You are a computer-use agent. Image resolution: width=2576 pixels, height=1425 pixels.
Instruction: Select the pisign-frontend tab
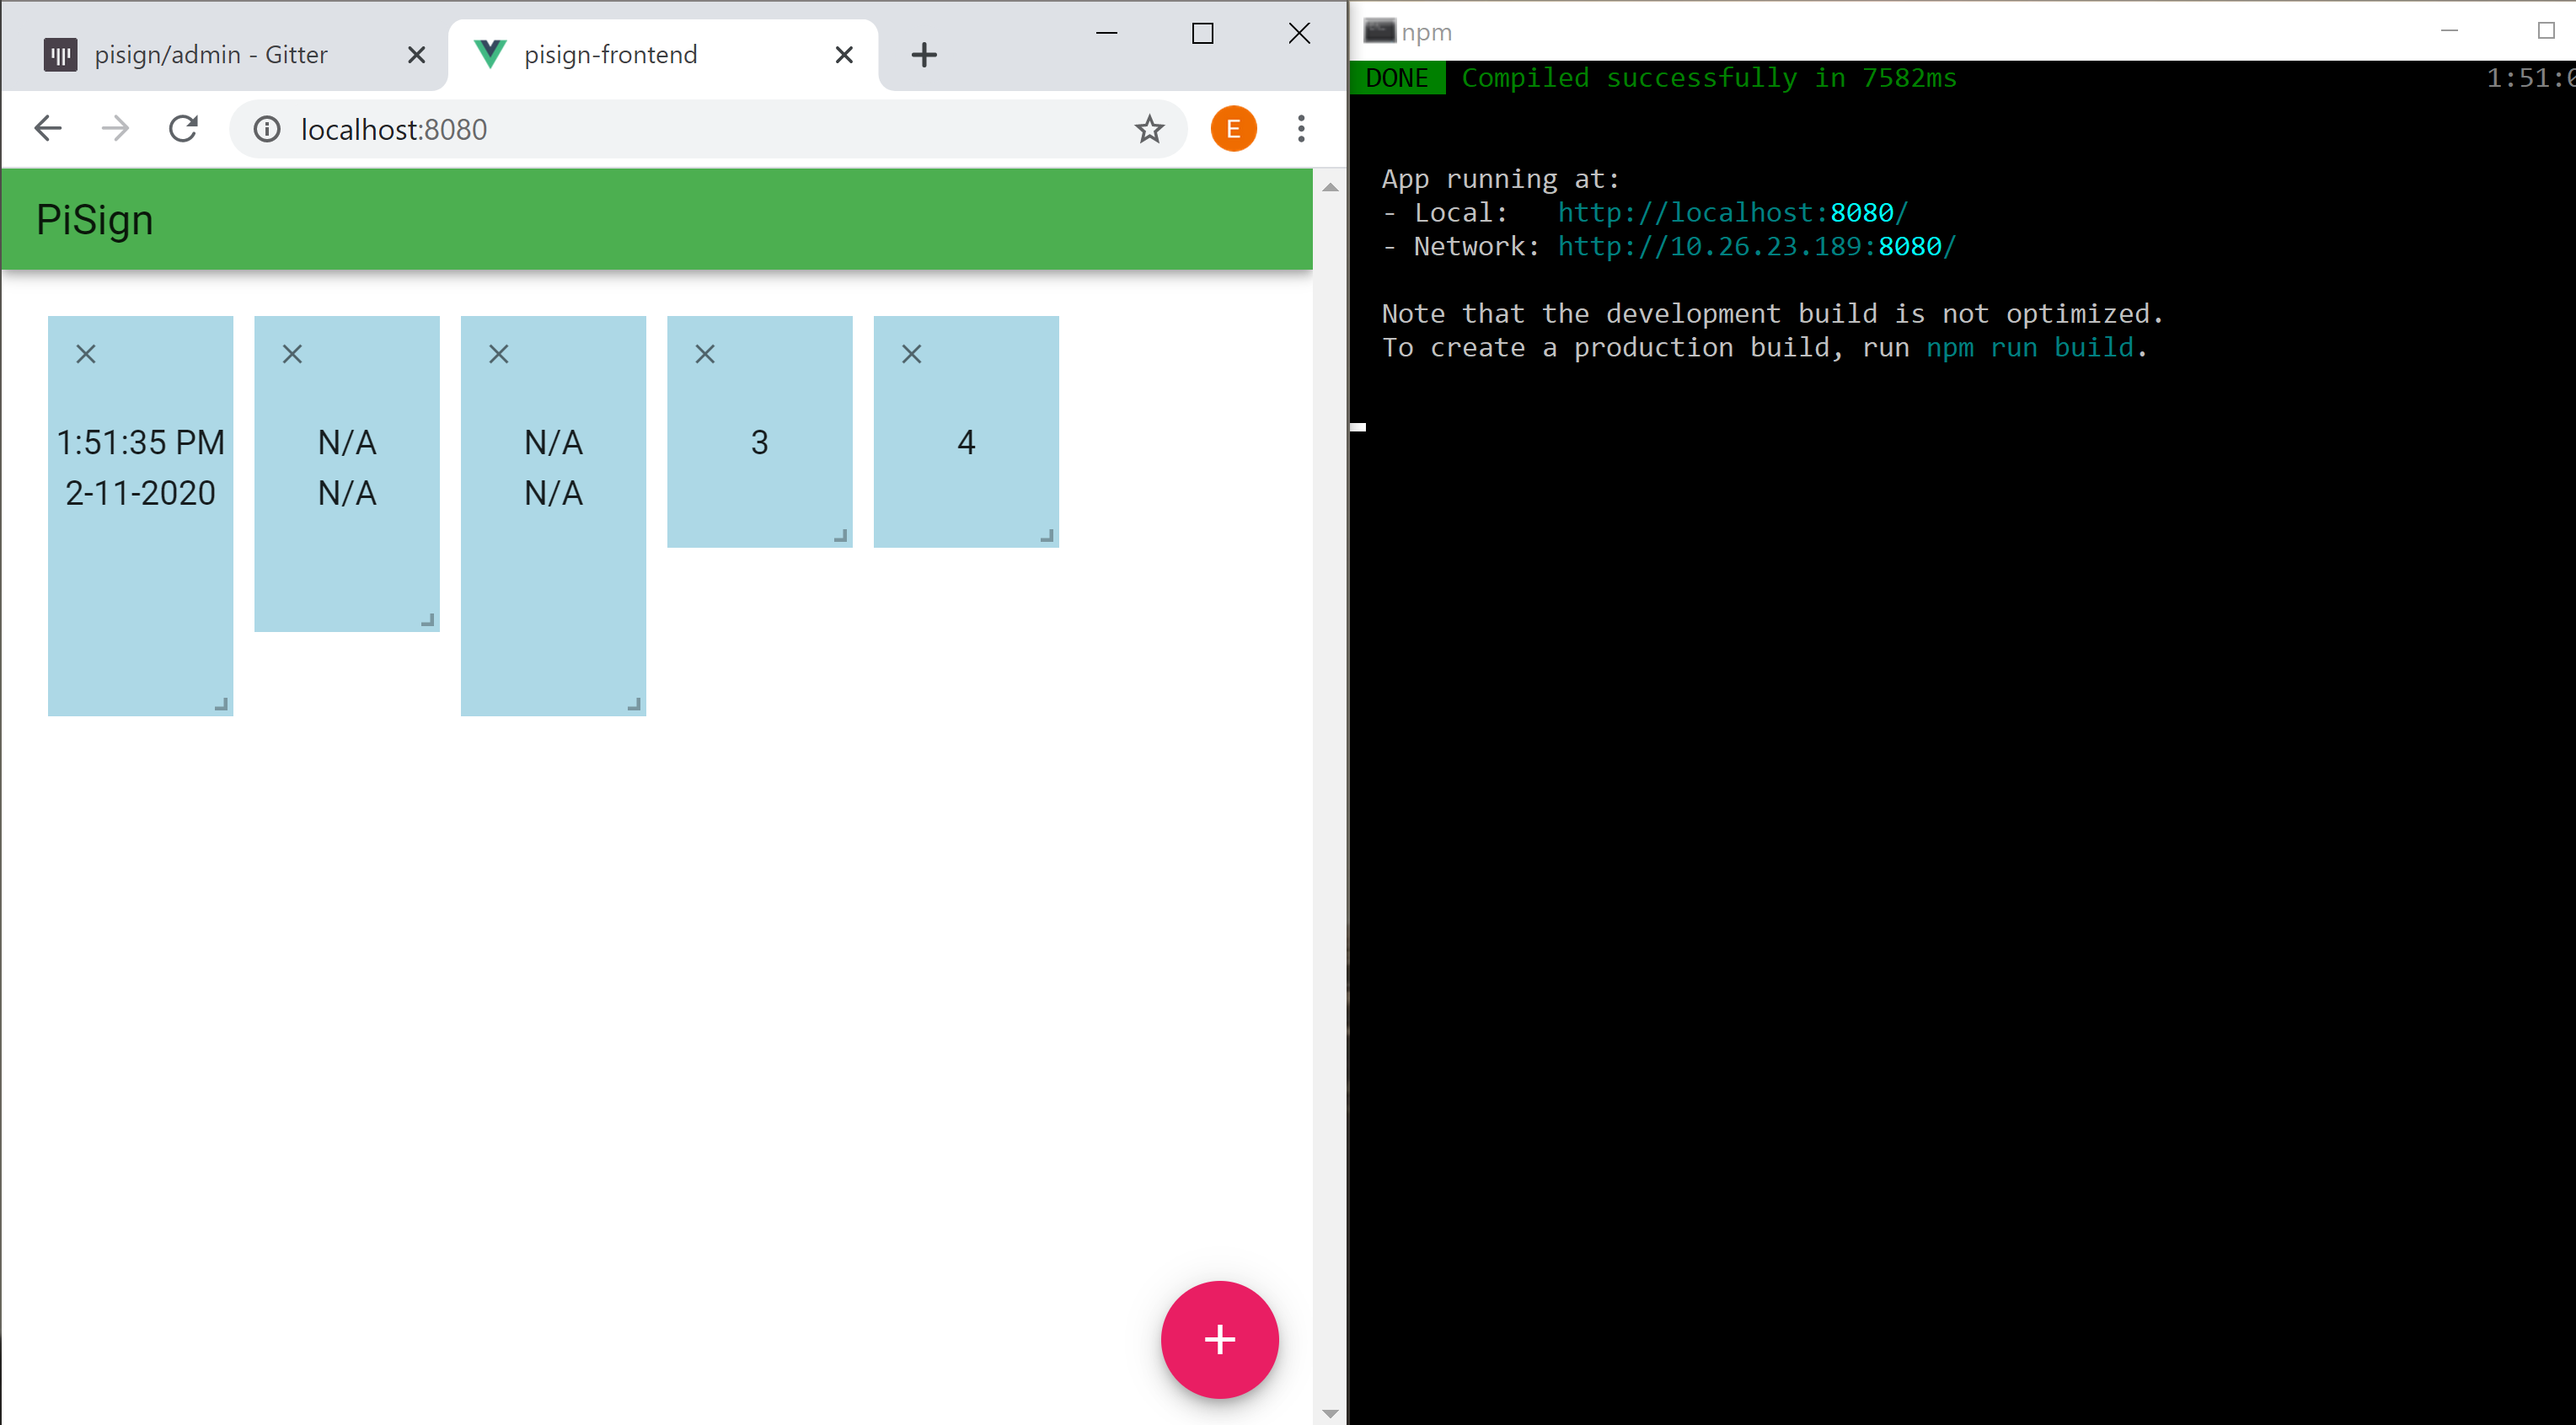click(610, 55)
